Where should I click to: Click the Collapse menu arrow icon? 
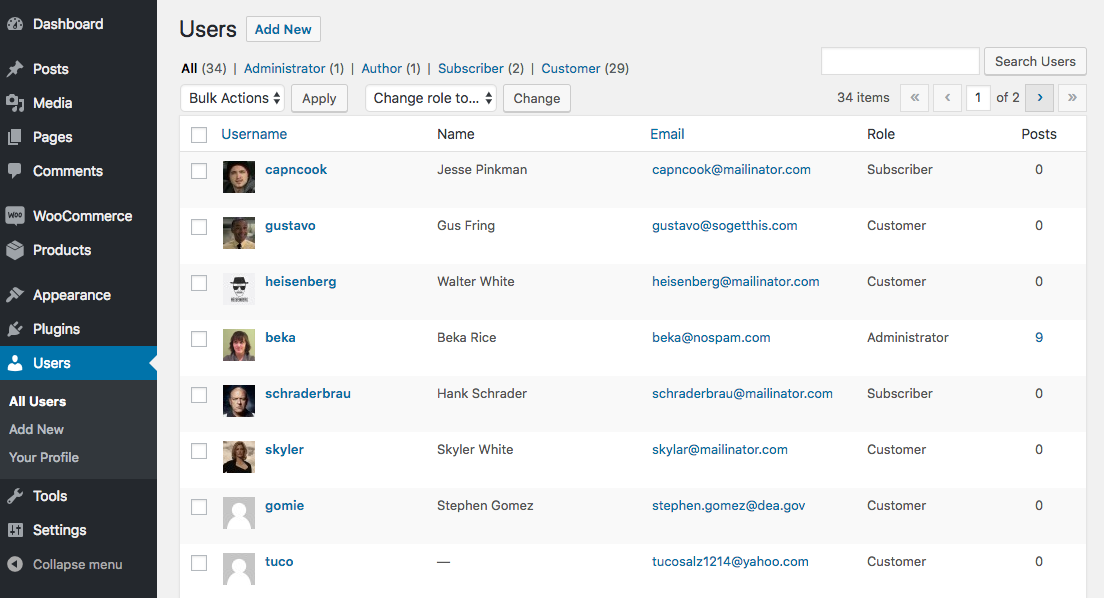pos(15,564)
